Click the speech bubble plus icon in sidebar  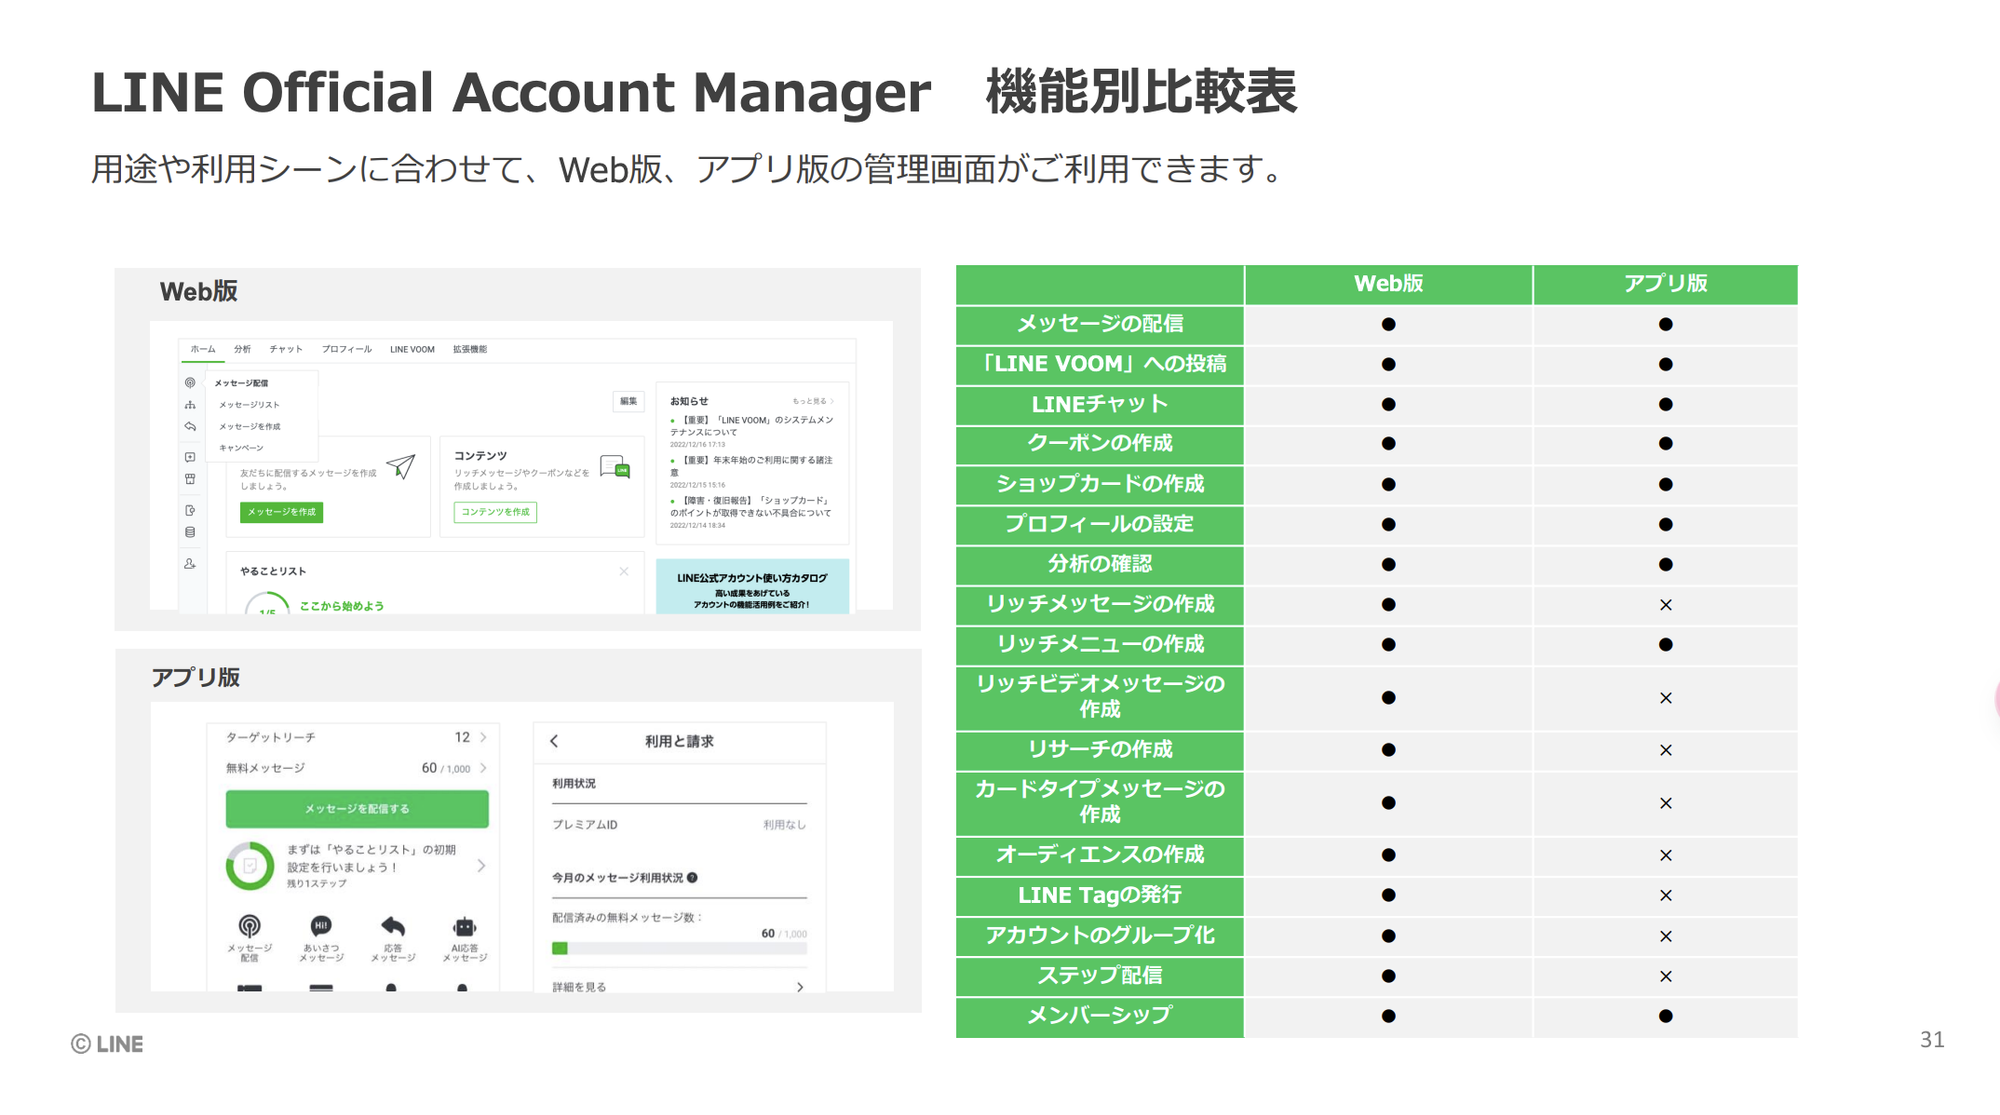click(190, 457)
